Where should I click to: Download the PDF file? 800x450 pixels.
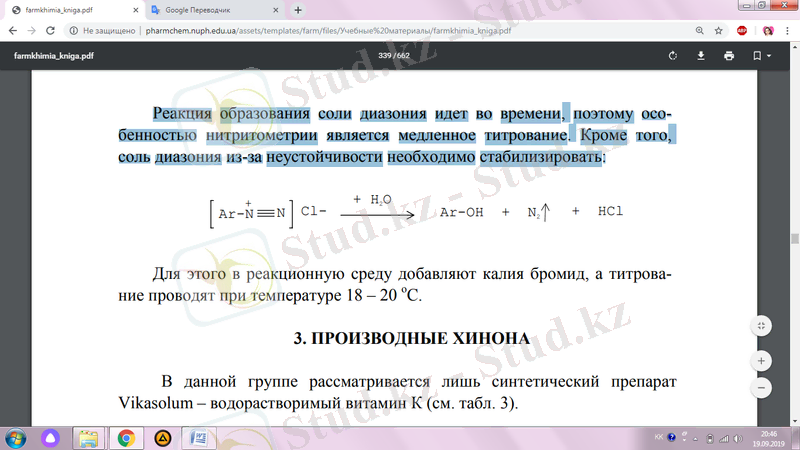701,55
